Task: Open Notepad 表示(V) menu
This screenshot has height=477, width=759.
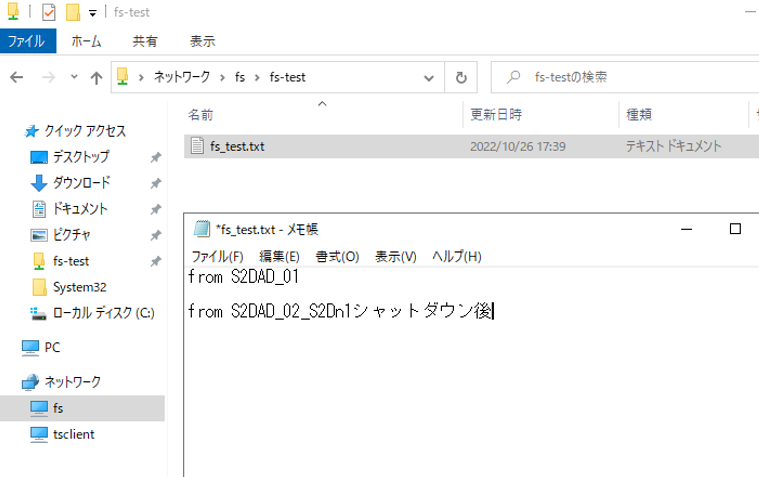Action: (x=395, y=256)
